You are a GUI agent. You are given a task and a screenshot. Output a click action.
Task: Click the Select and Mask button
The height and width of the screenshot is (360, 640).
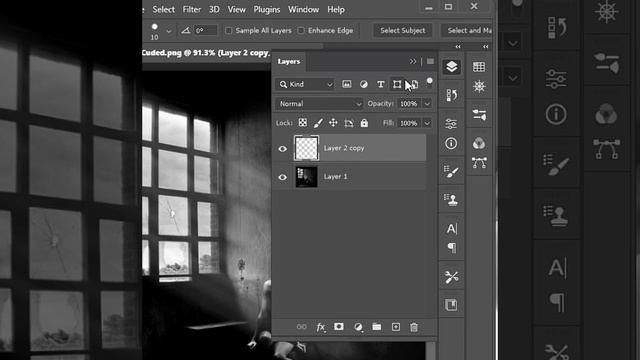pyautogui.click(x=467, y=31)
